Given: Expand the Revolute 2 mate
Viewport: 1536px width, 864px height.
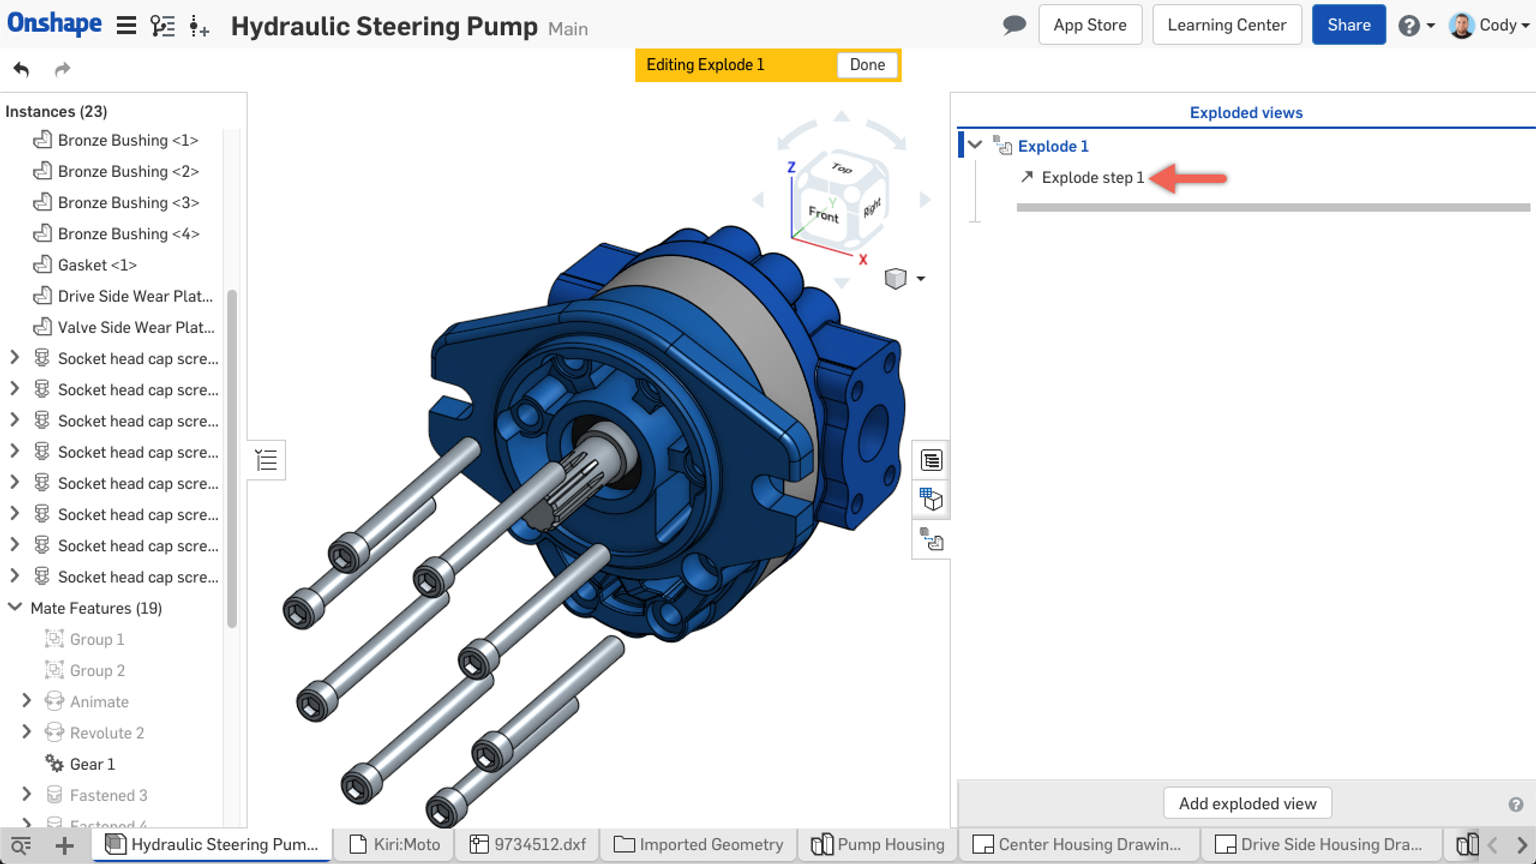Looking at the screenshot, I should (27, 732).
